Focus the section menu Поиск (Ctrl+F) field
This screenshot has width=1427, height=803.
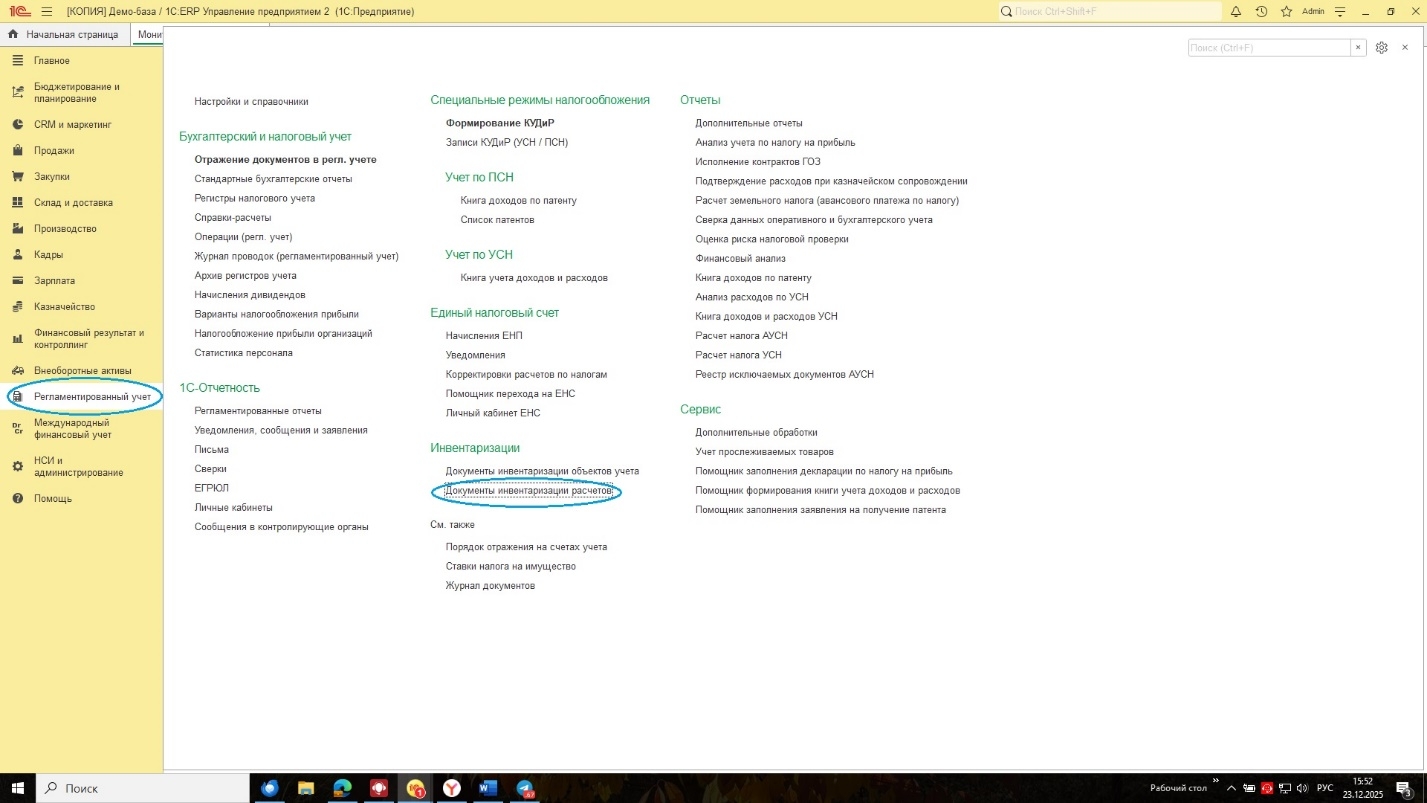coord(1268,48)
